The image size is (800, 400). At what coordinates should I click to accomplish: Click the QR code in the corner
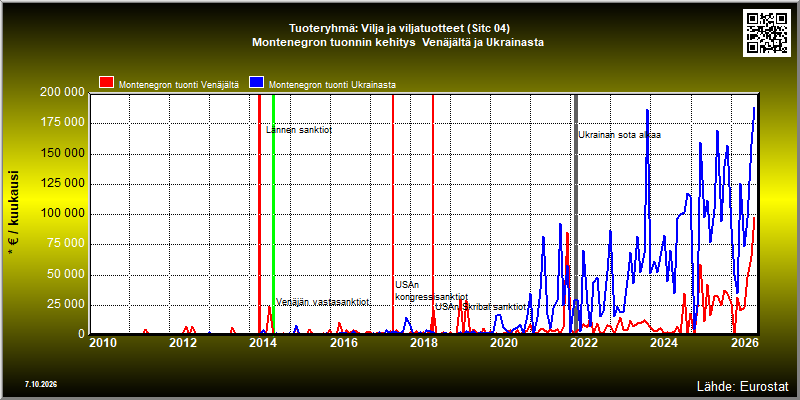tap(768, 32)
